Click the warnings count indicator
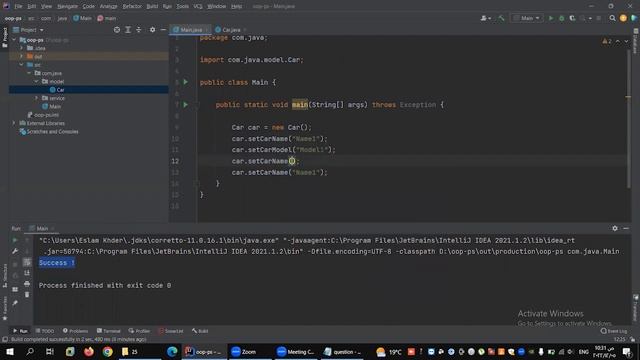 point(607,41)
